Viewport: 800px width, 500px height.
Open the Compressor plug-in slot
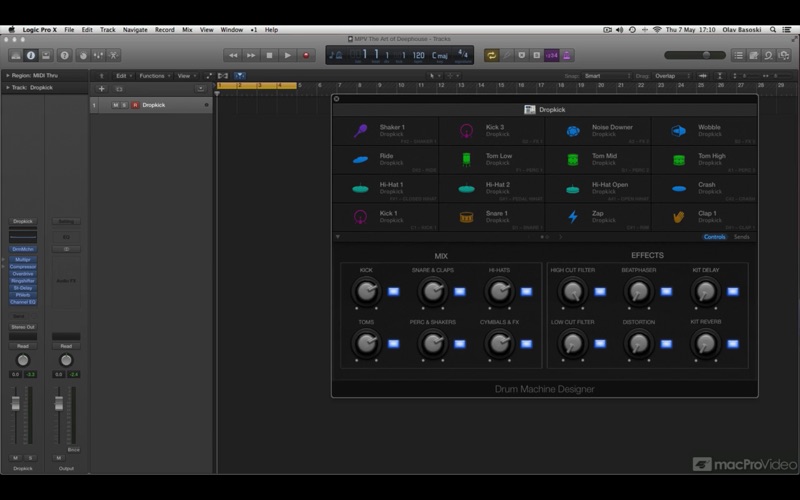point(23,267)
